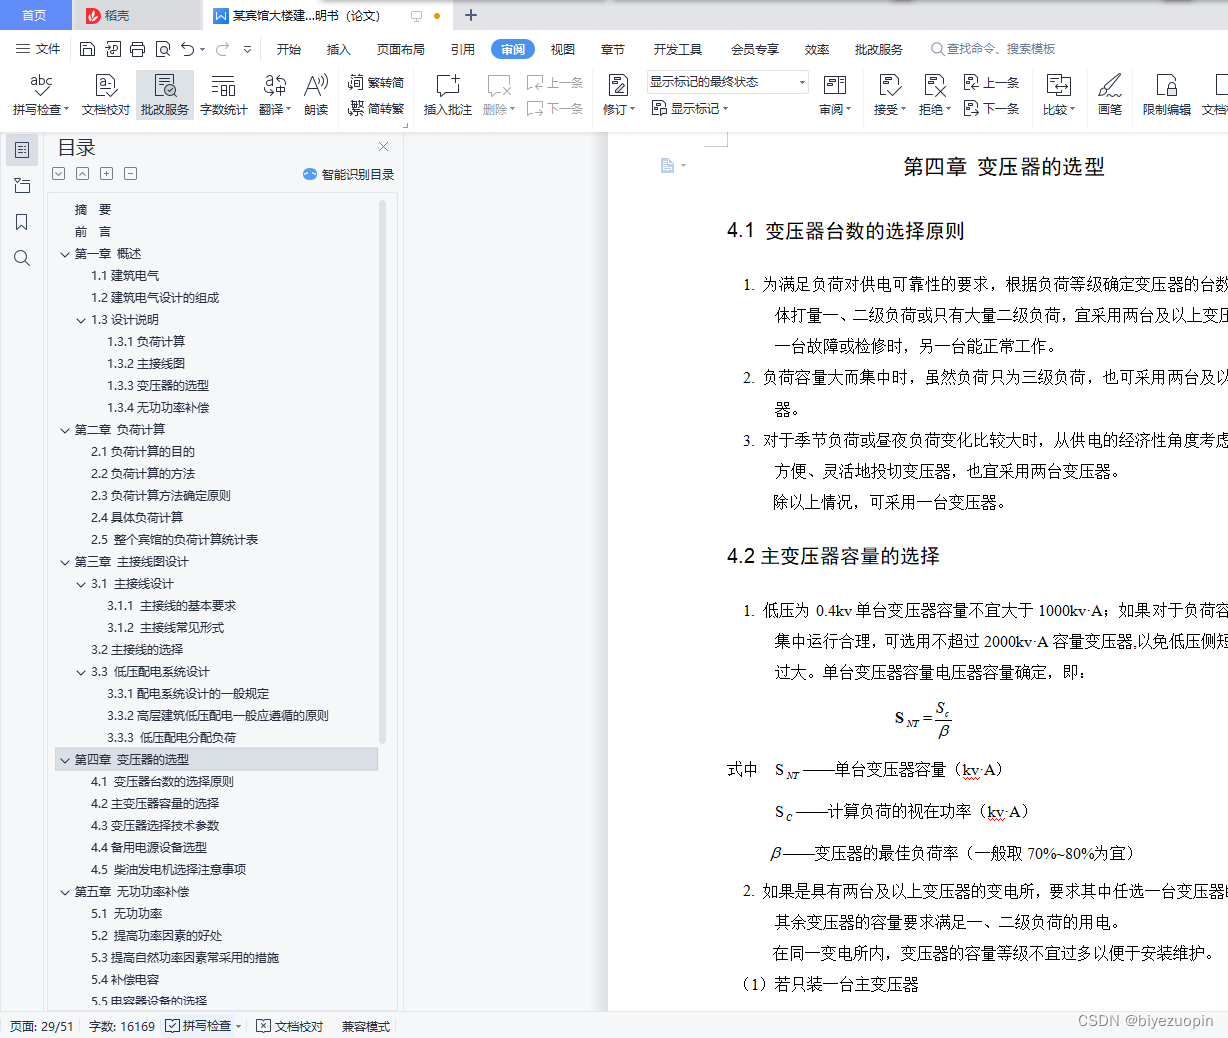Convert text with 繁转简
The width and height of the screenshot is (1228, 1038).
coord(376,83)
